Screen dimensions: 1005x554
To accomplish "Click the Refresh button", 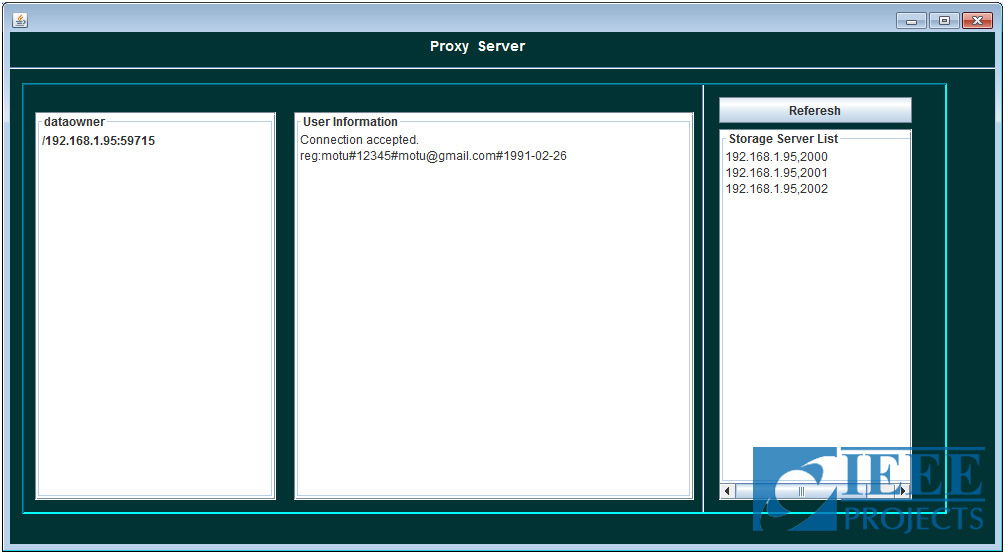I will click(815, 110).
